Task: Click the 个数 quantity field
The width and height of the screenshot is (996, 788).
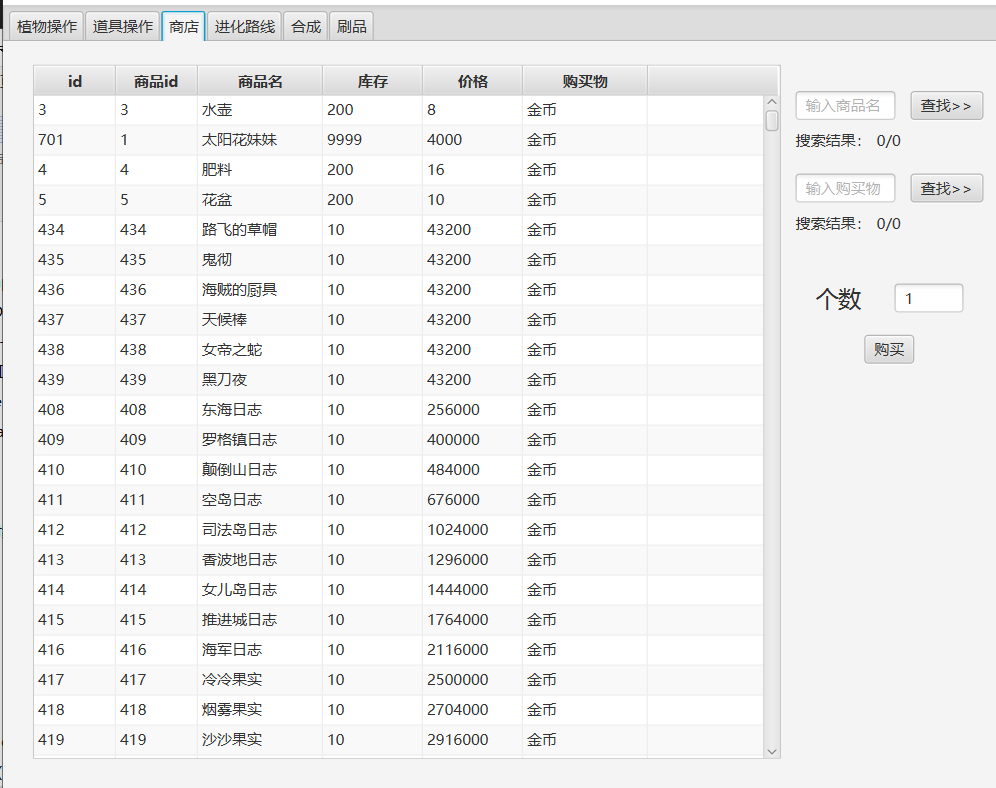Action: [929, 298]
